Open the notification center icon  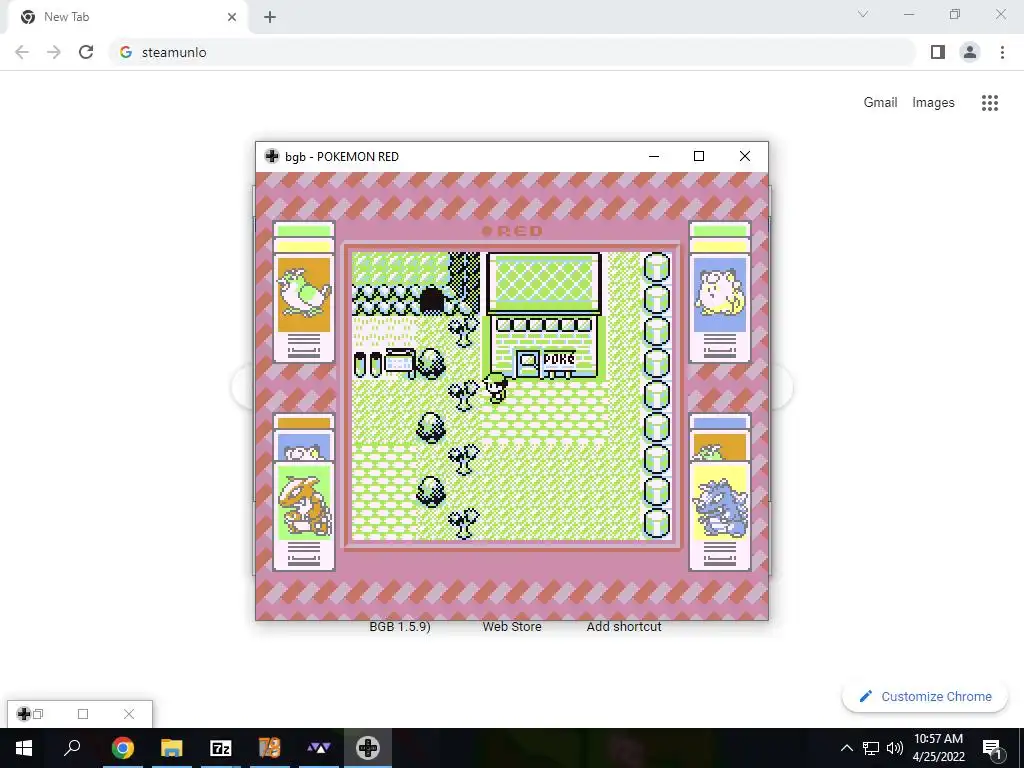992,748
